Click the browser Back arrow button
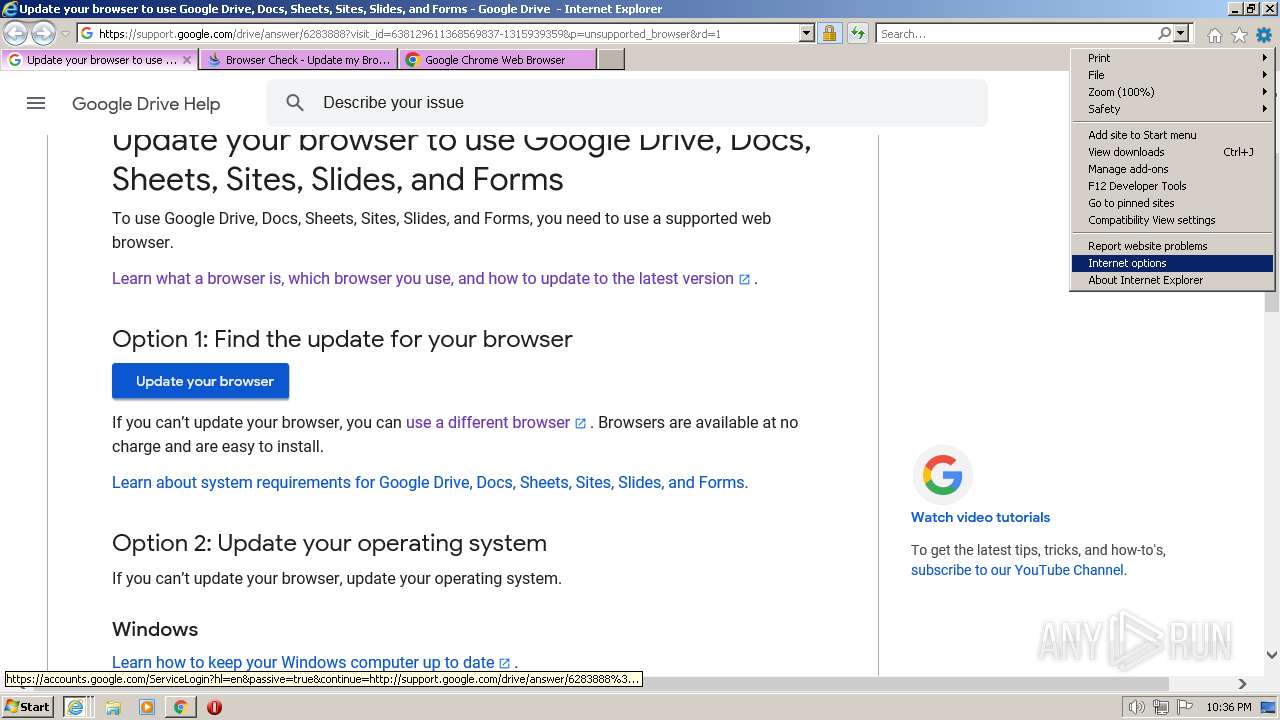This screenshot has height=720, width=1280. click(x=16, y=34)
